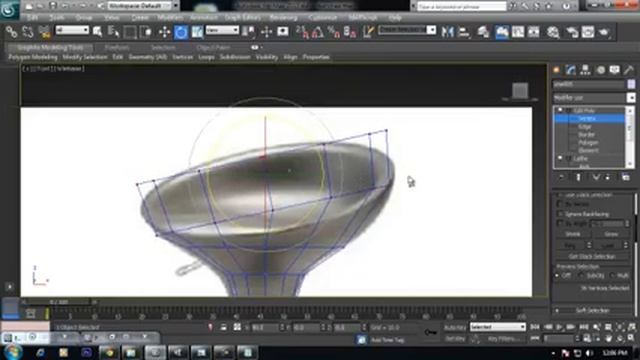Select the Multi preview selection radio
640x360 pixels.
(x=612, y=276)
